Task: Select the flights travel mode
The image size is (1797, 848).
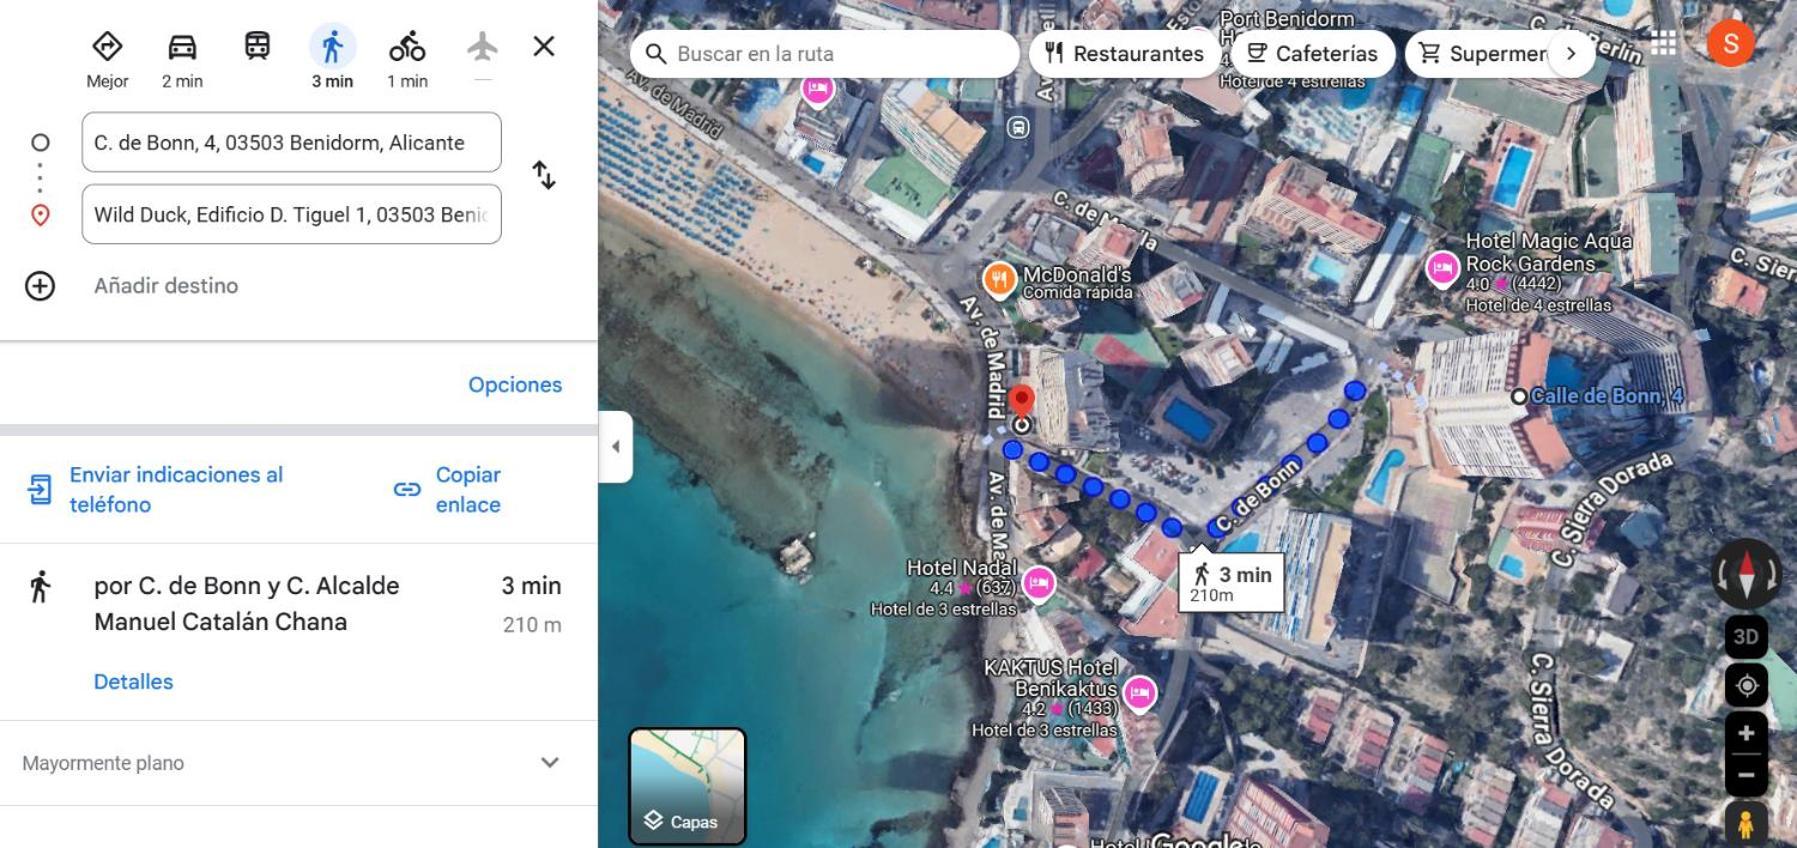Action: click(482, 47)
